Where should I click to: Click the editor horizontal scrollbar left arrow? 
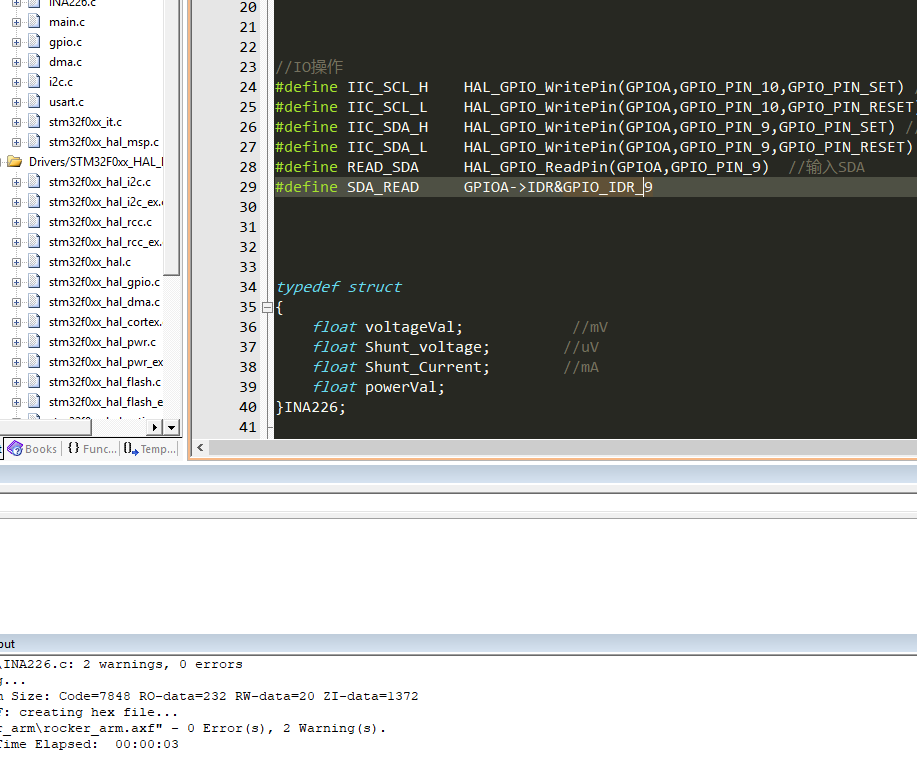(x=199, y=447)
